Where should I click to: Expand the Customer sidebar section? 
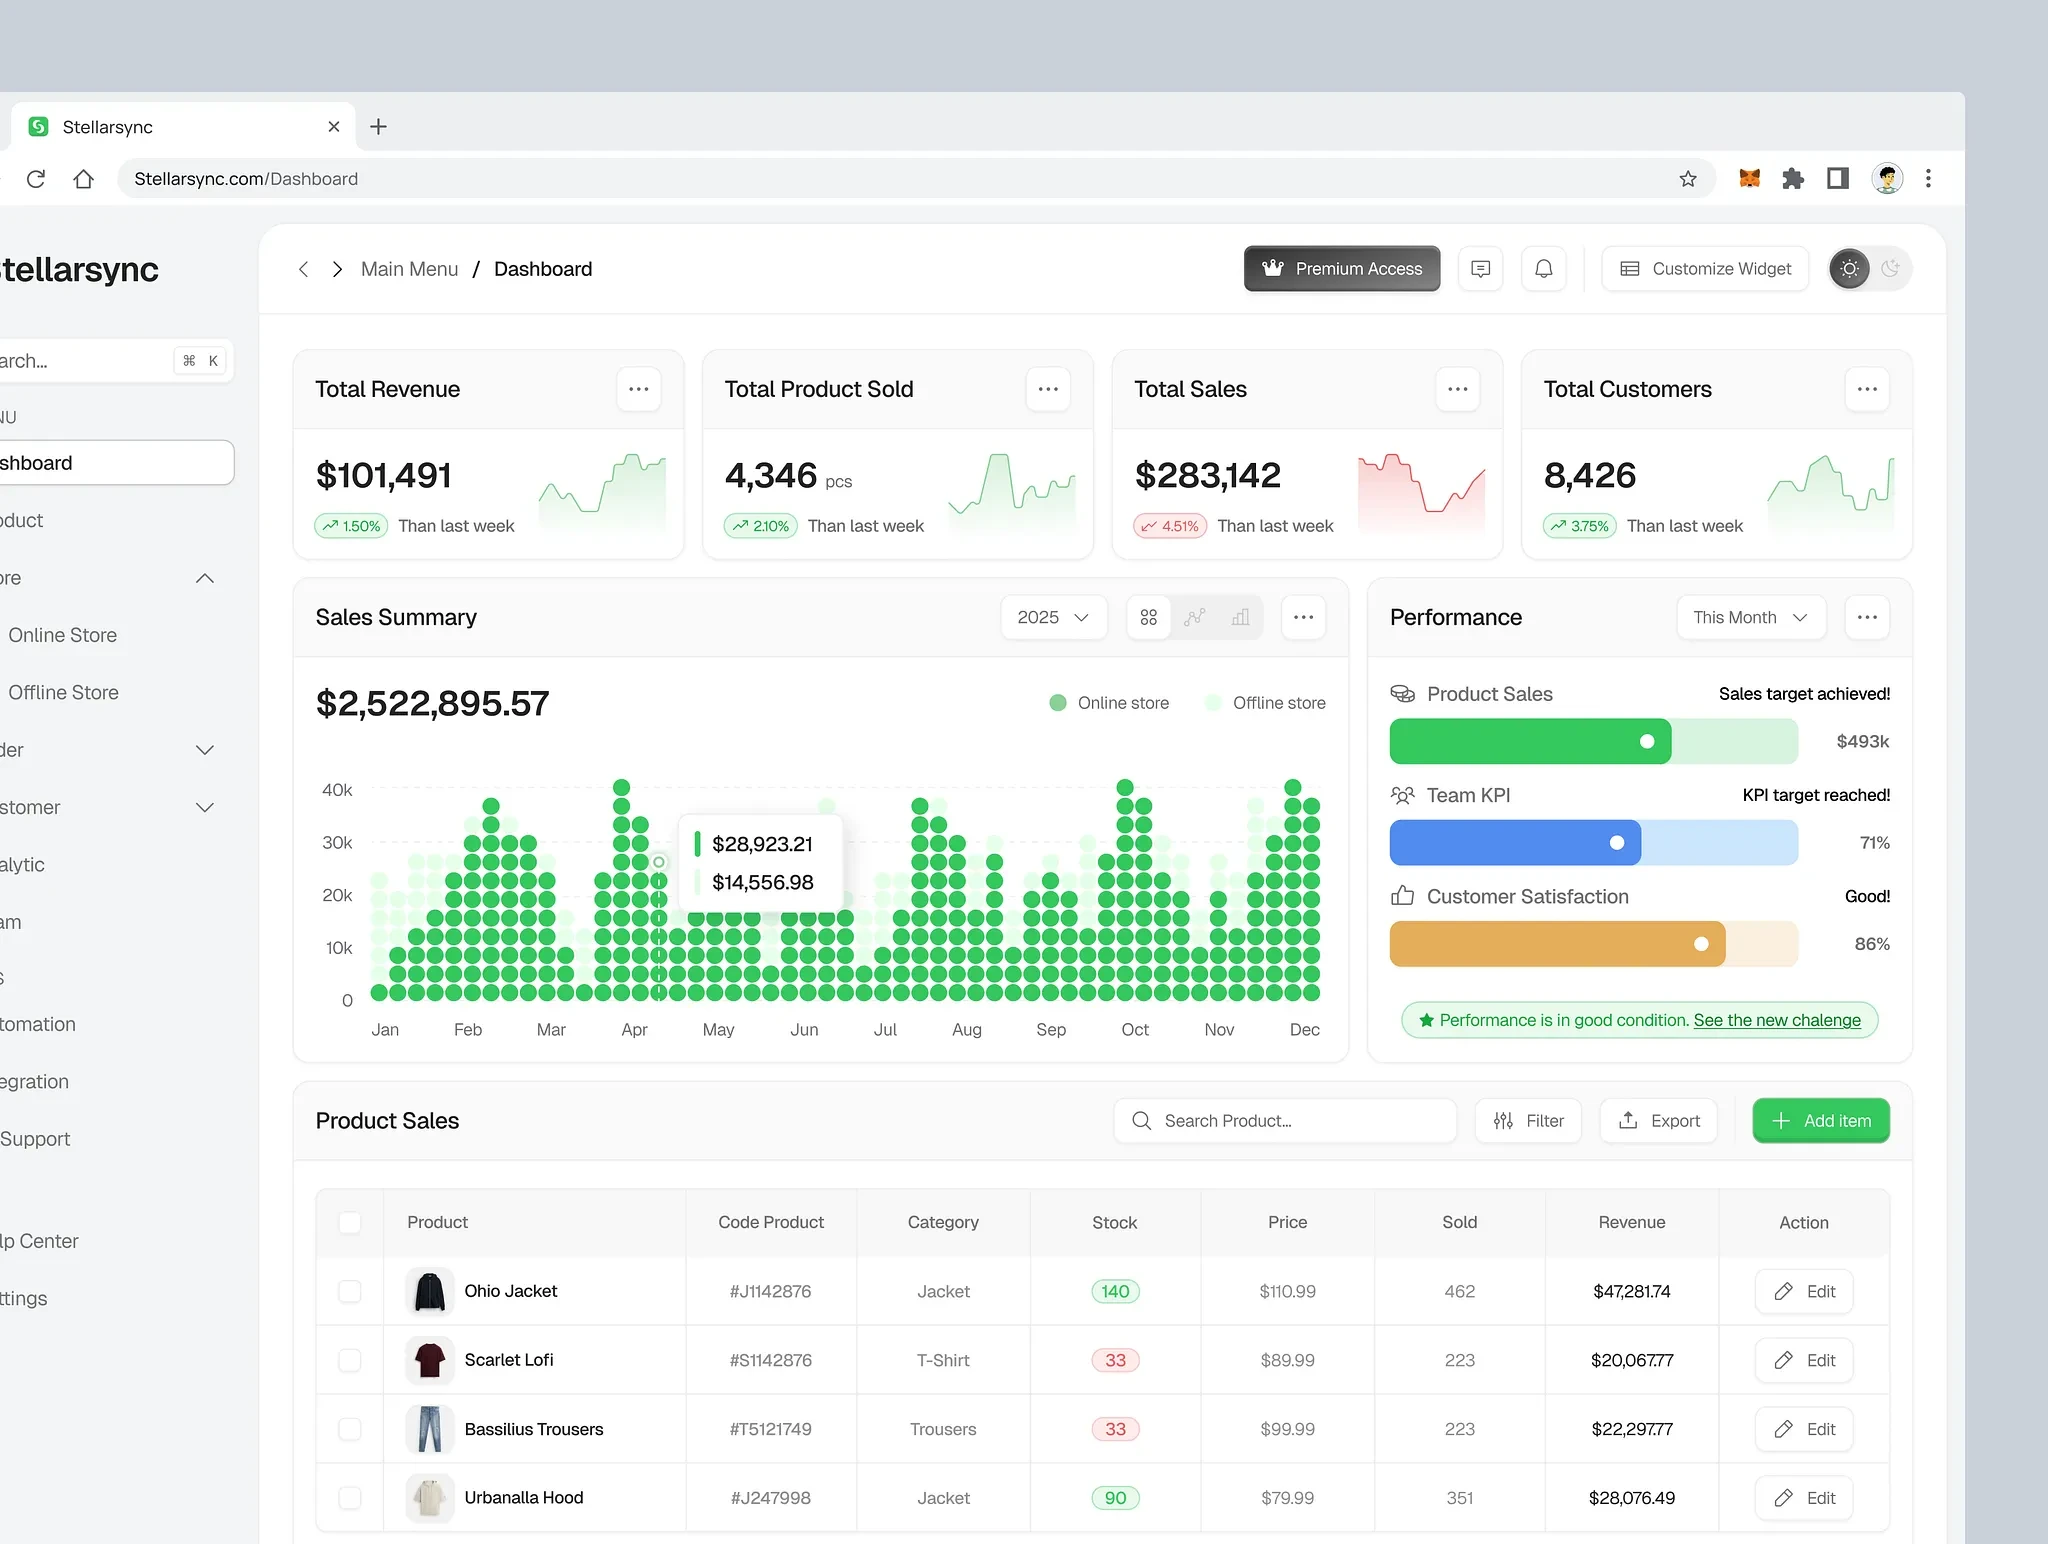coord(205,807)
